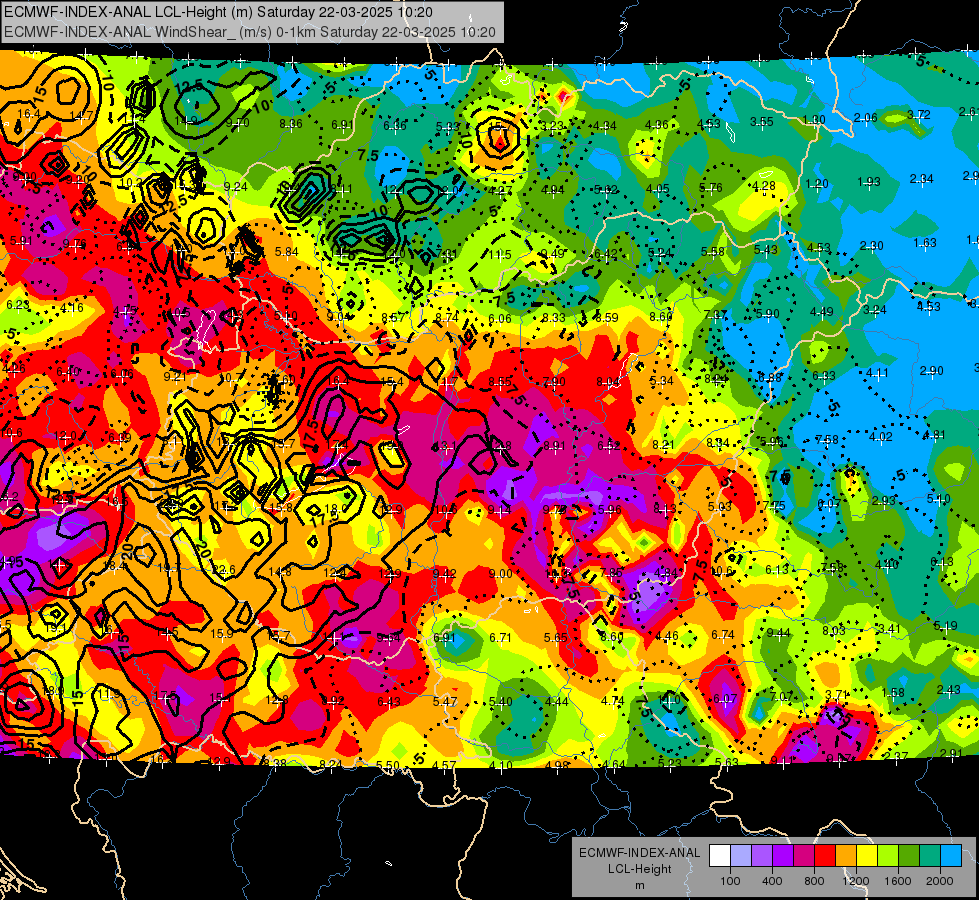The width and height of the screenshot is (979, 900).
Task: Click the teal legend color swatch
Action: point(930,855)
